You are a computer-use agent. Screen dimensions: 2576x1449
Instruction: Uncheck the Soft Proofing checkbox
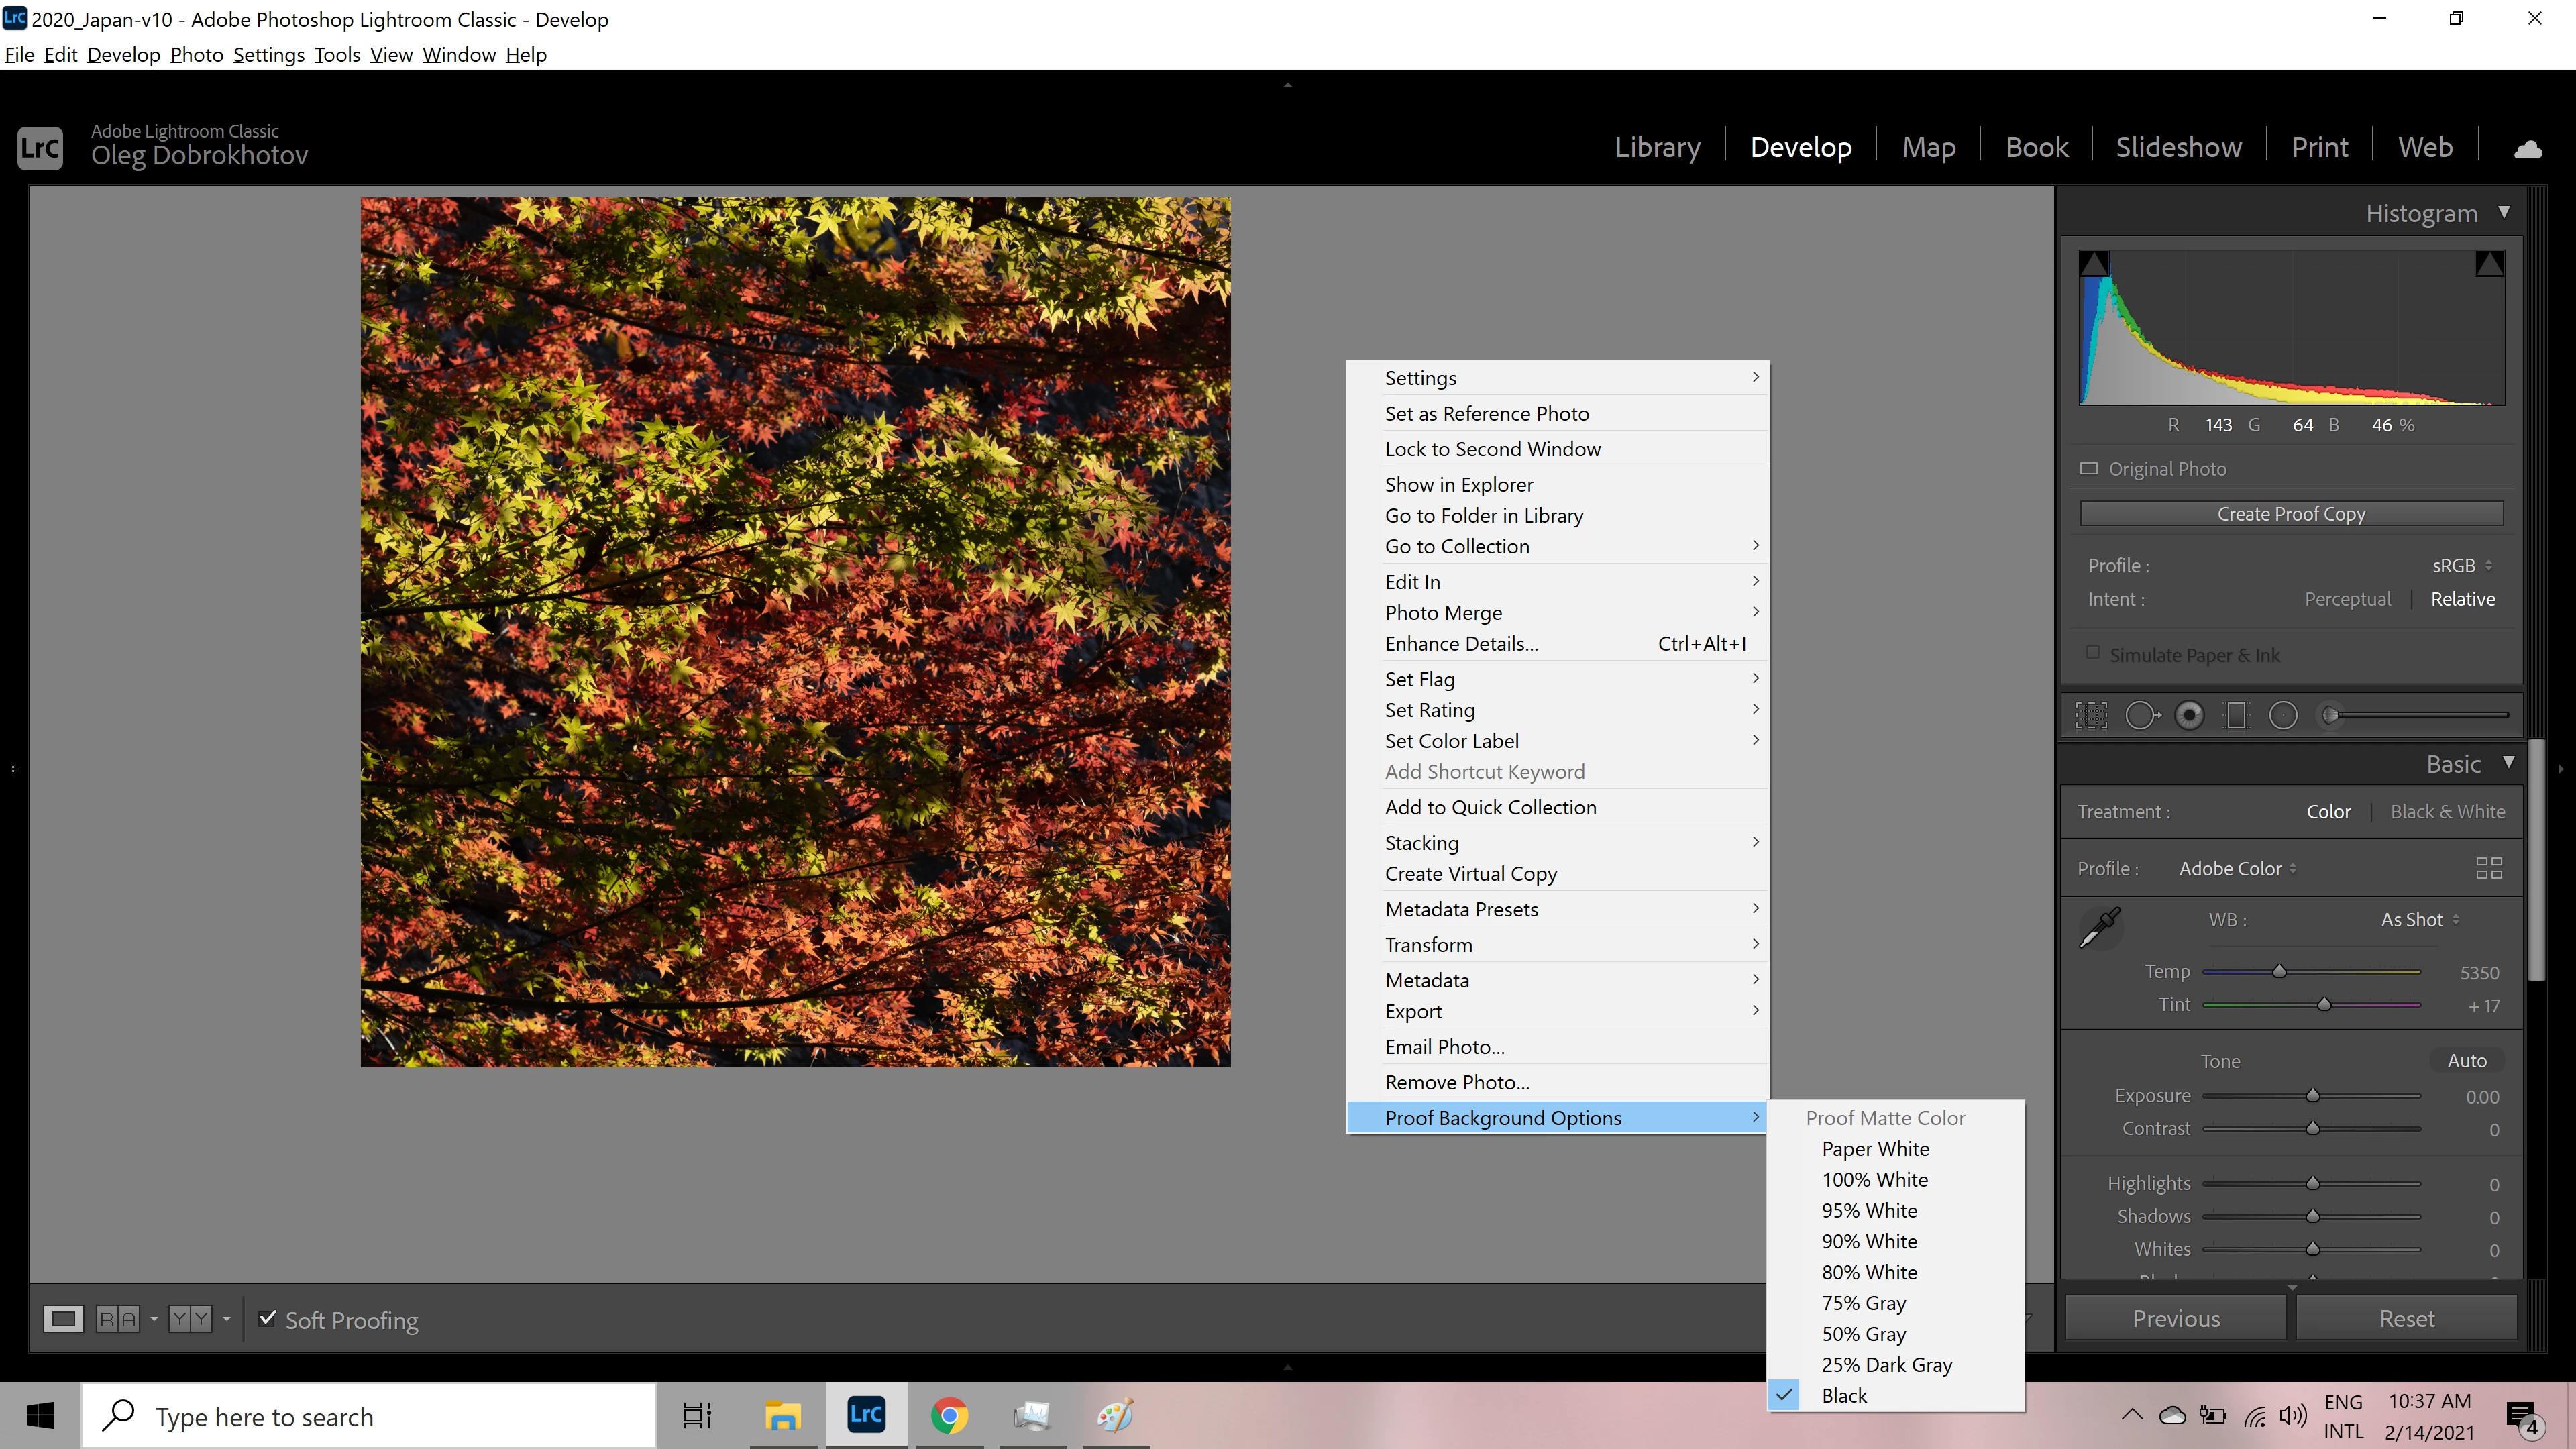(x=267, y=1318)
